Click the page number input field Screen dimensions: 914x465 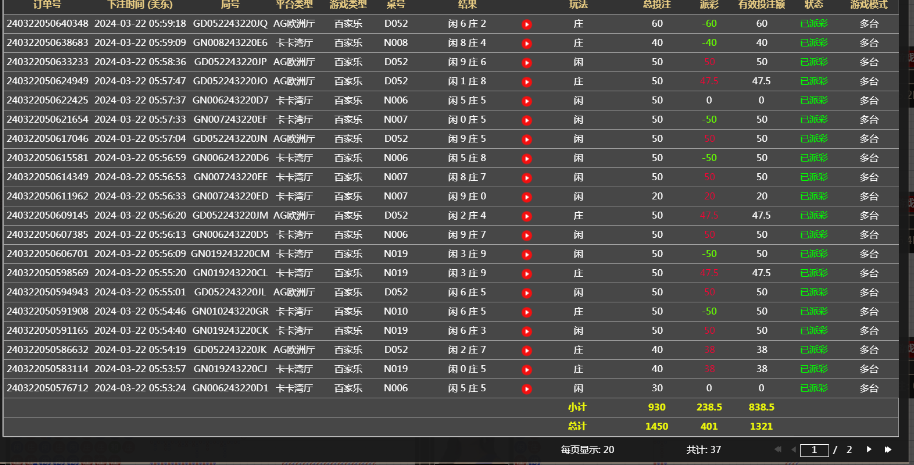(x=817, y=450)
